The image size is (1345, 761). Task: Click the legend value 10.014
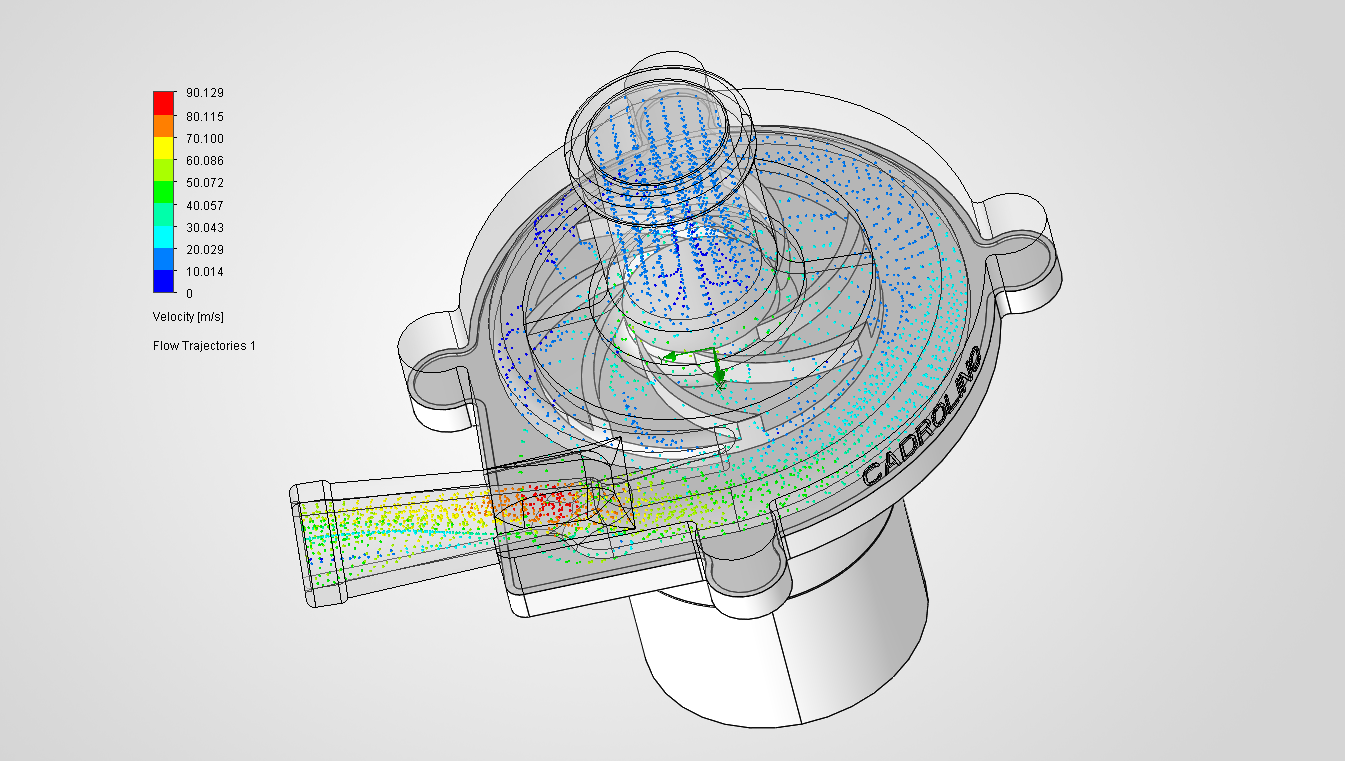(204, 272)
